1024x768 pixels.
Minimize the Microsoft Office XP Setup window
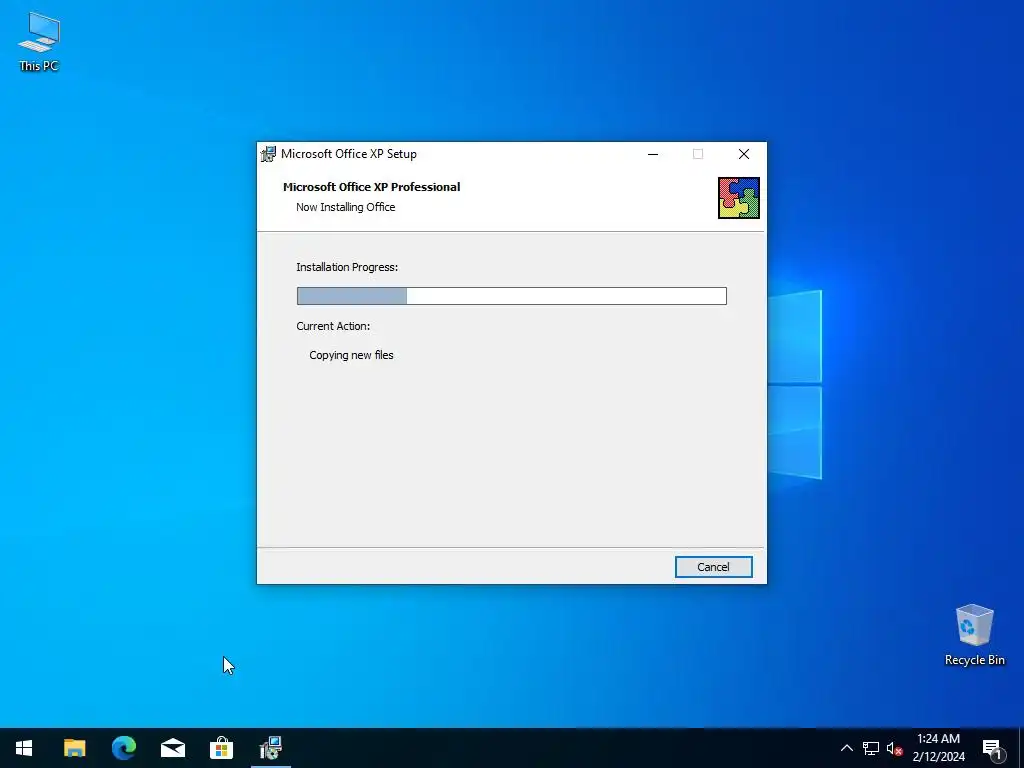click(652, 154)
